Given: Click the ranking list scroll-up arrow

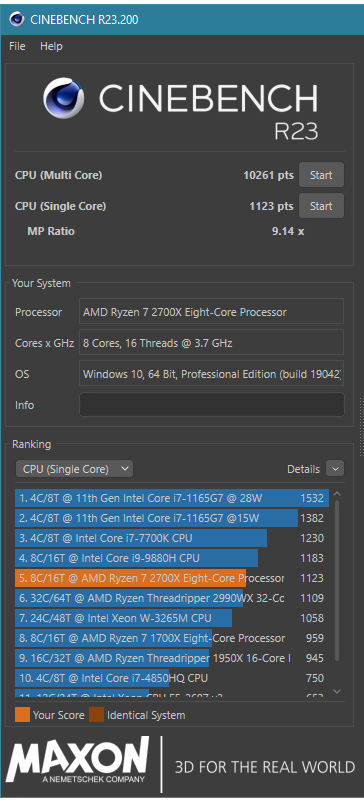Looking at the screenshot, I should [336, 494].
